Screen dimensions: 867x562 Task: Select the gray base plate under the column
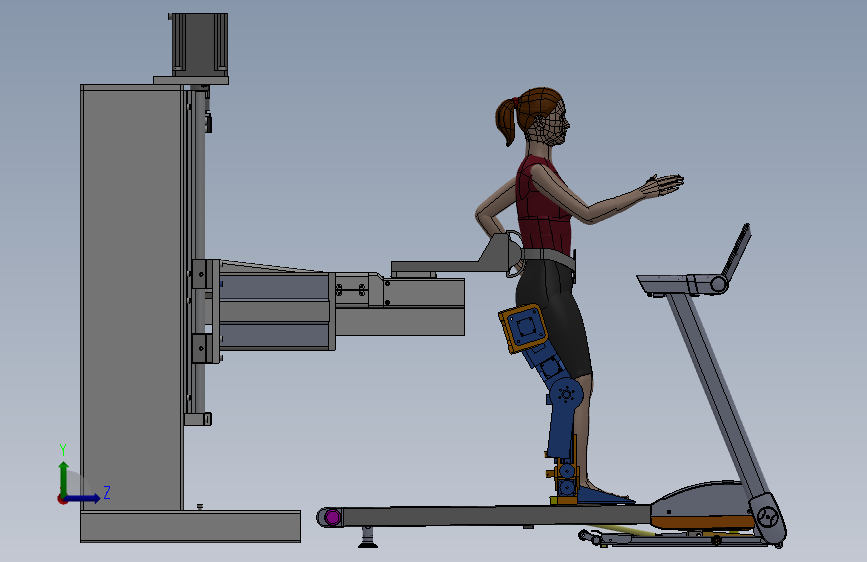[190, 526]
